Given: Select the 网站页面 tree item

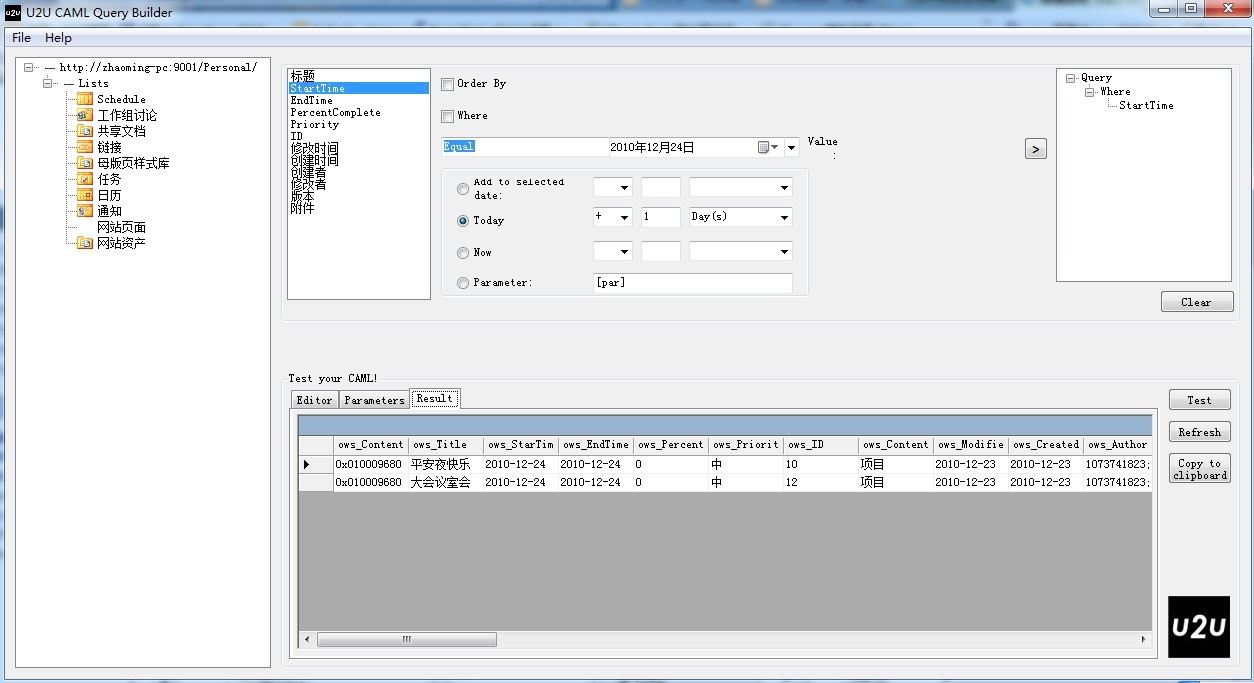Looking at the screenshot, I should [121, 227].
